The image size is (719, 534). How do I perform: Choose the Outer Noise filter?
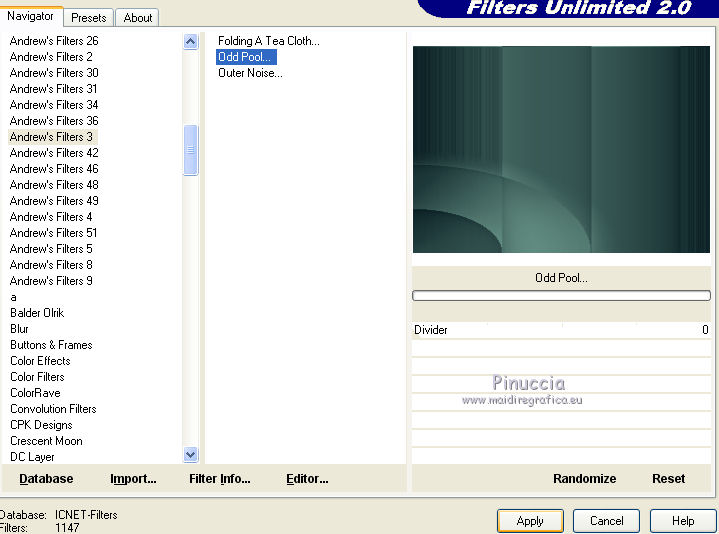coord(250,73)
